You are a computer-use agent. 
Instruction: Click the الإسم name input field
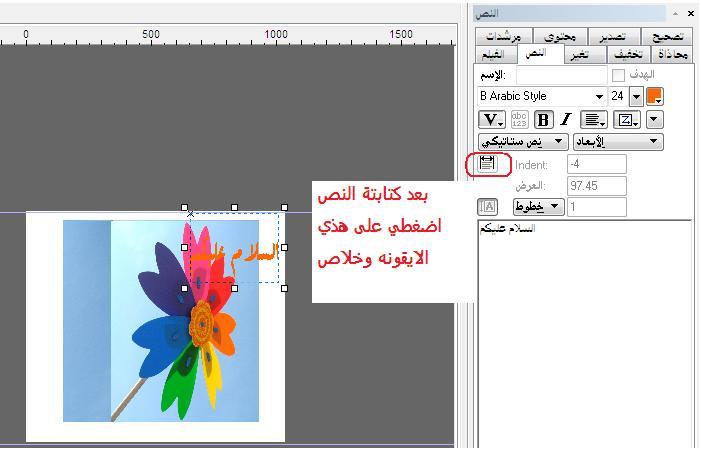pos(561,75)
